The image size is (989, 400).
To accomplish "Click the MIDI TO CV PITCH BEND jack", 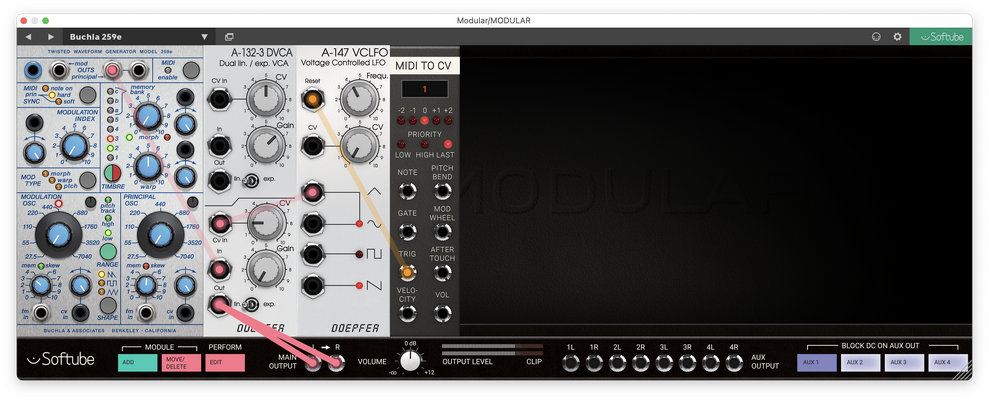I will [x=442, y=191].
